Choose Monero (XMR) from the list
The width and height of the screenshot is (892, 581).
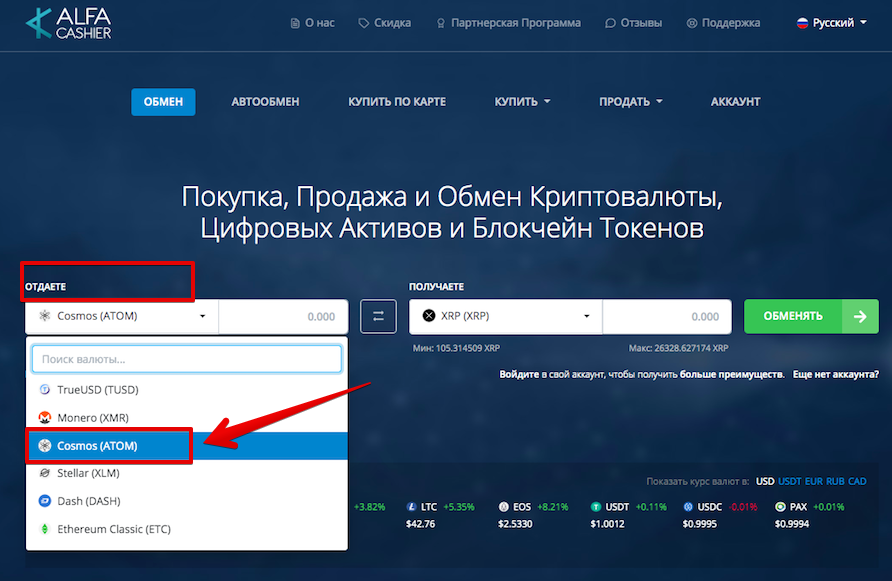(x=187, y=418)
